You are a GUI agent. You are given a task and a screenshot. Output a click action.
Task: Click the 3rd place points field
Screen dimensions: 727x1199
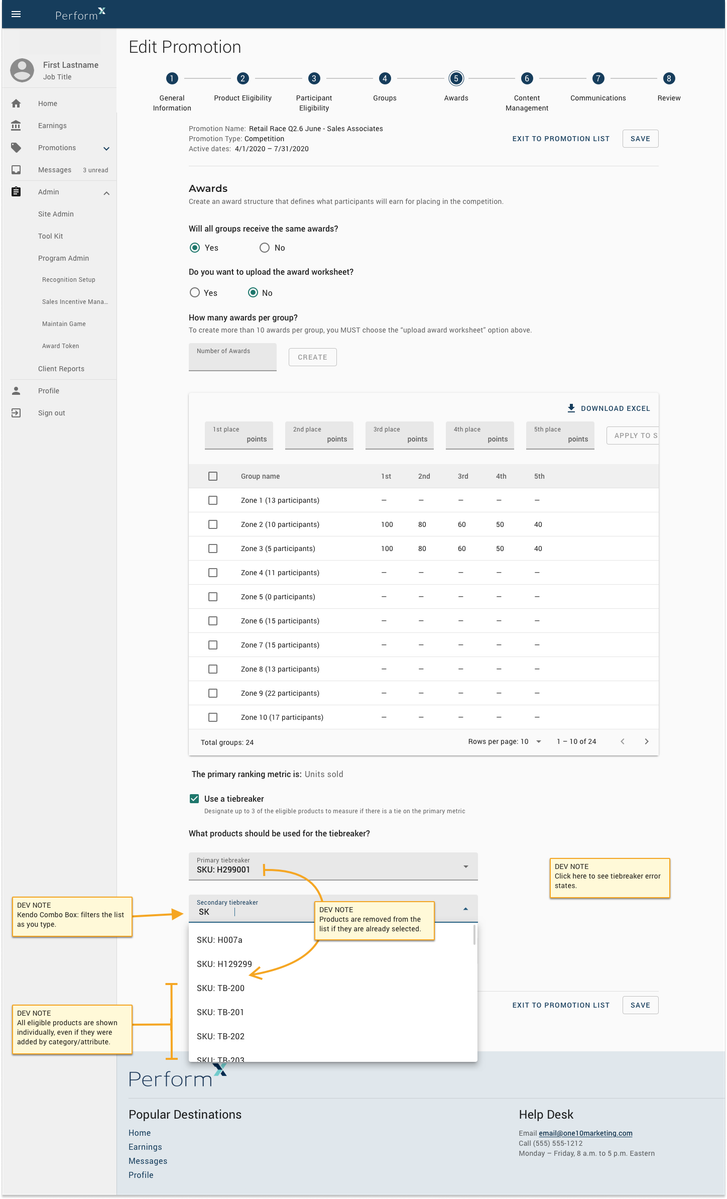[399, 435]
